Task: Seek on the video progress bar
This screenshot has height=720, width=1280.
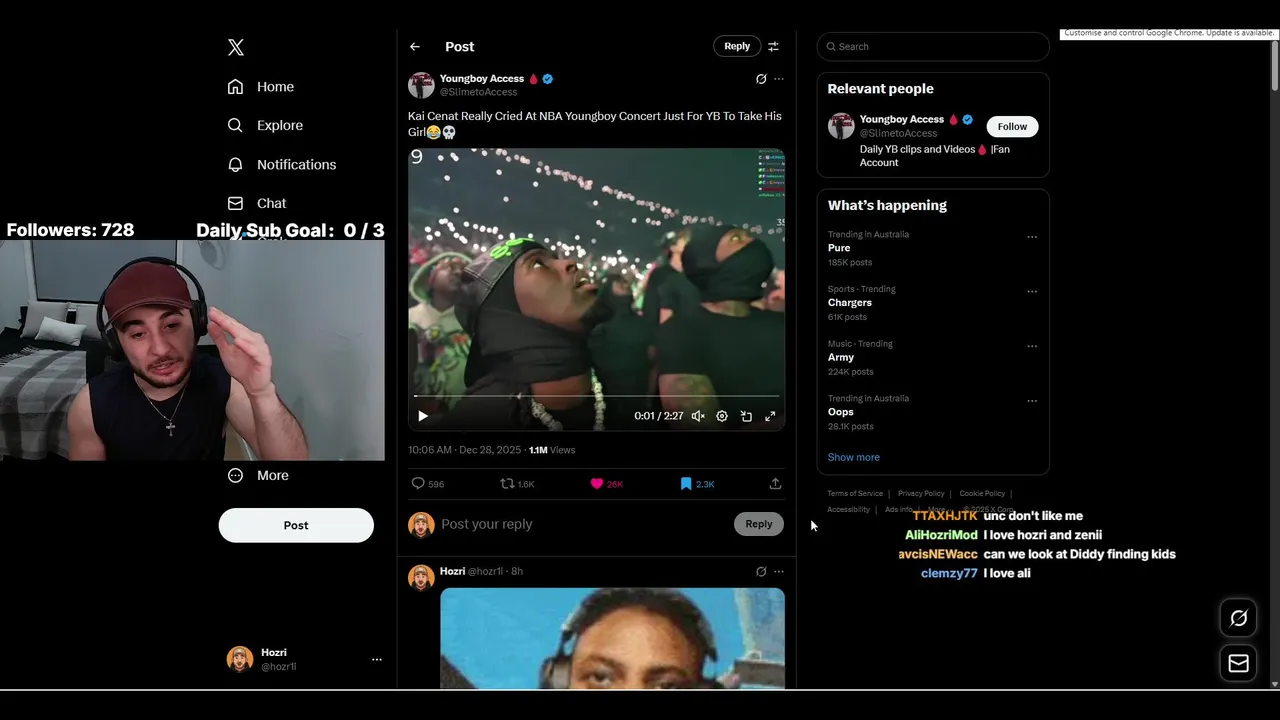Action: pyautogui.click(x=596, y=396)
